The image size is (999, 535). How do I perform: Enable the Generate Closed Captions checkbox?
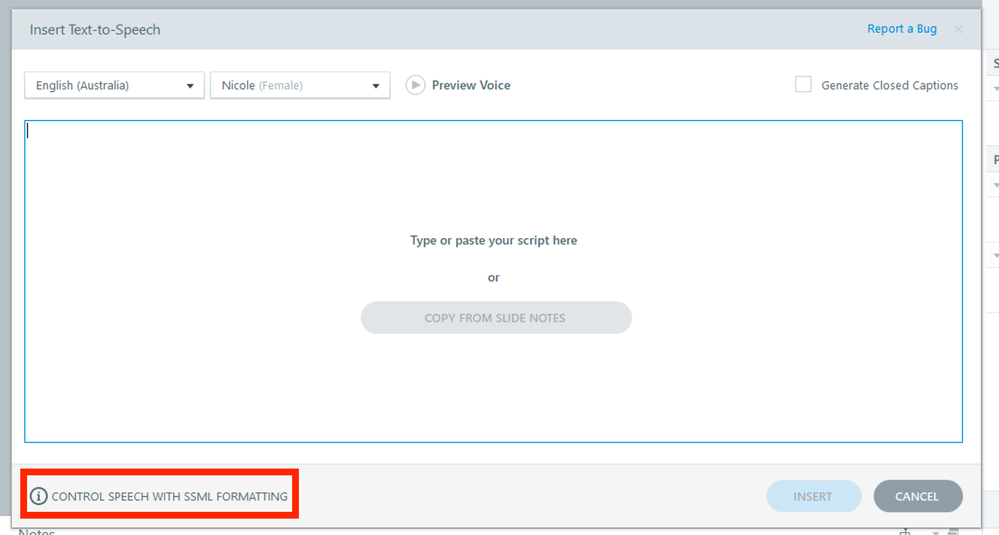click(x=803, y=84)
